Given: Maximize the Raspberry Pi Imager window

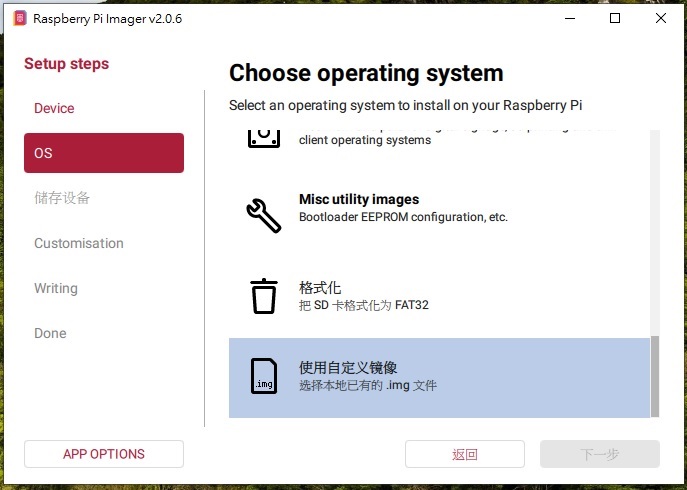Looking at the screenshot, I should coord(615,18).
